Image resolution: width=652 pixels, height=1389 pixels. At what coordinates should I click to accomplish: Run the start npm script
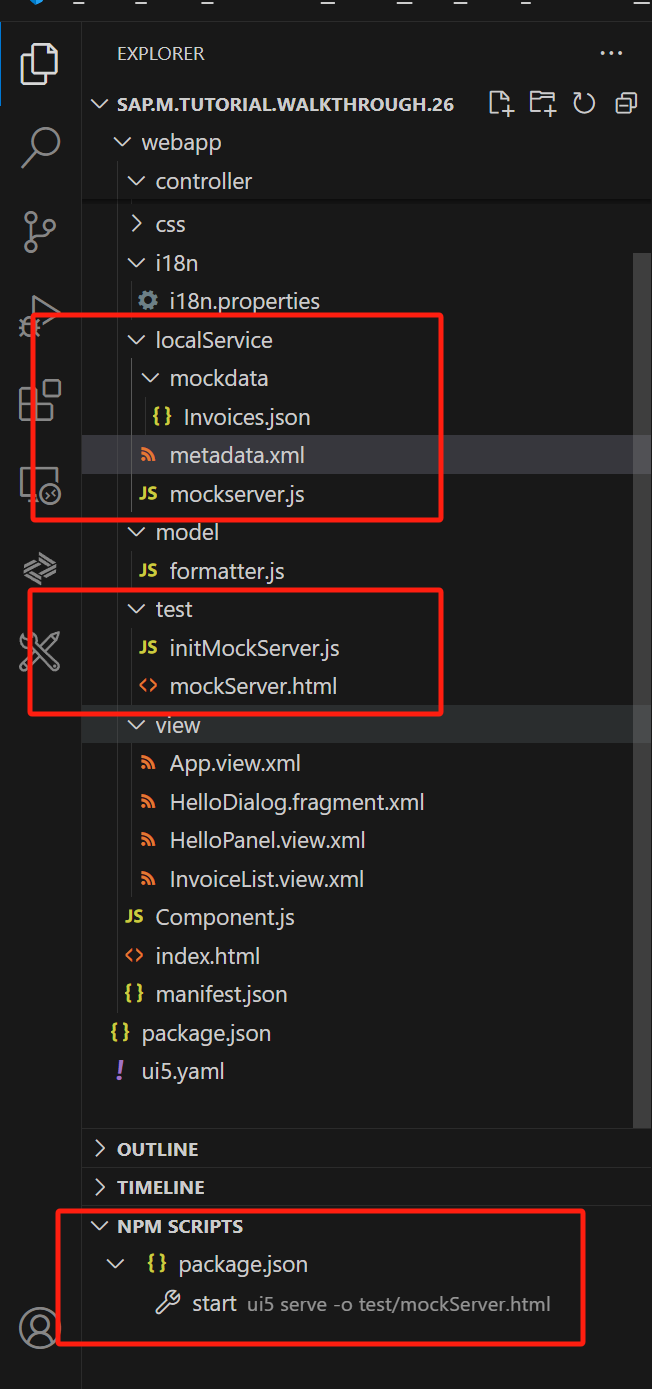(214, 1303)
